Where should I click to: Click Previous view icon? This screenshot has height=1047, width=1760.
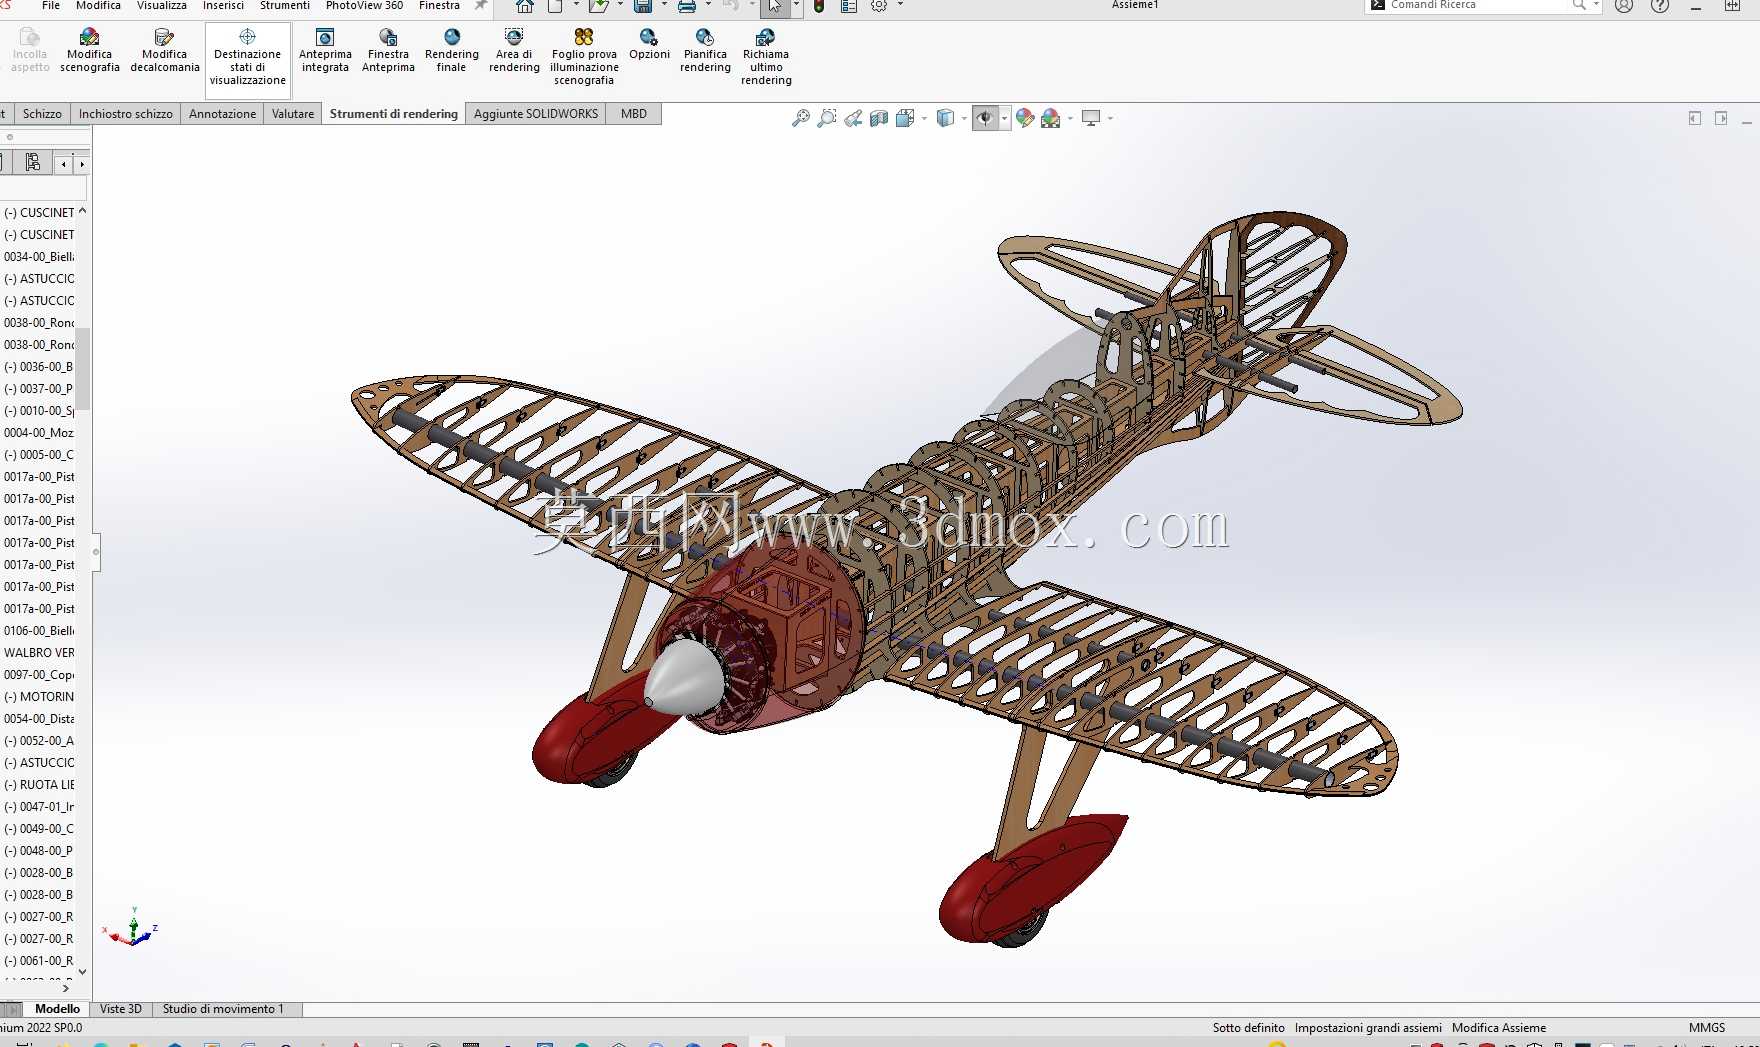(853, 118)
